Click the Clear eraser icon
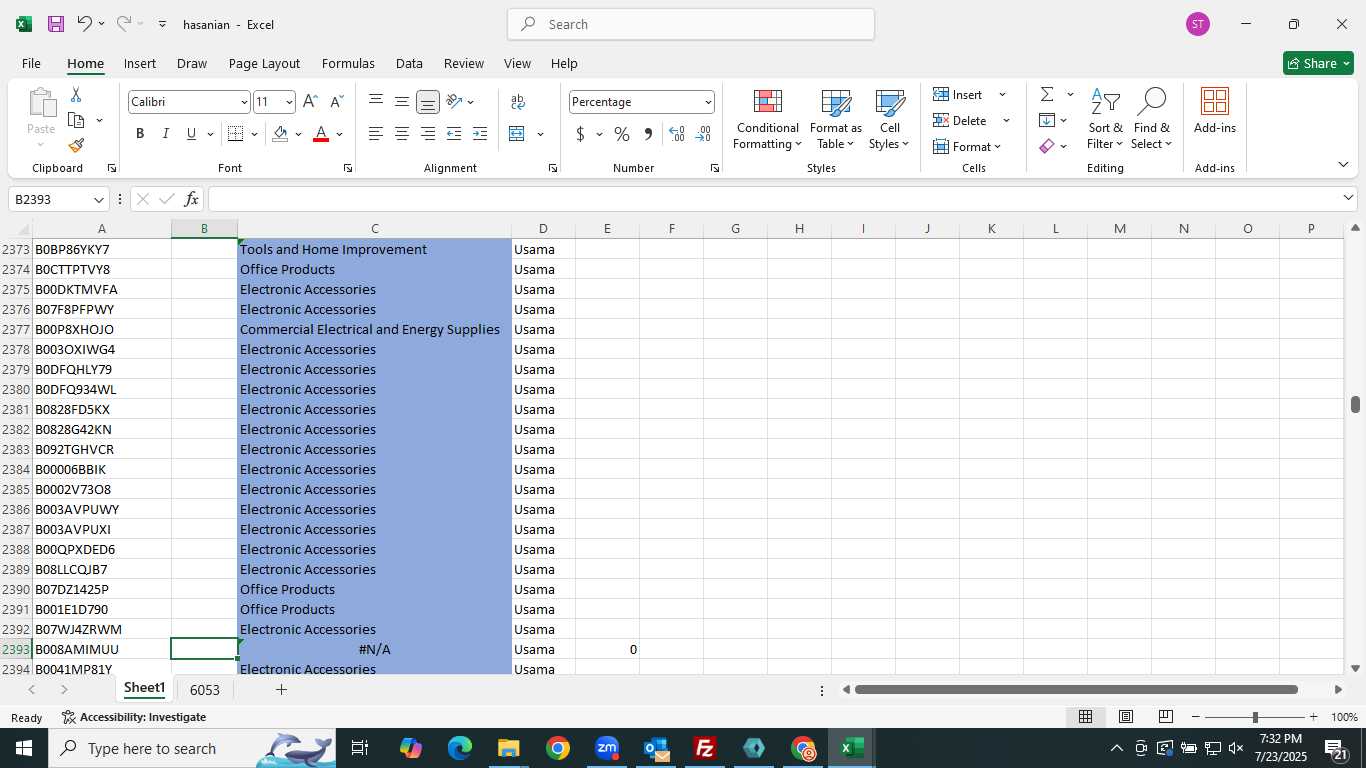 click(x=1047, y=146)
